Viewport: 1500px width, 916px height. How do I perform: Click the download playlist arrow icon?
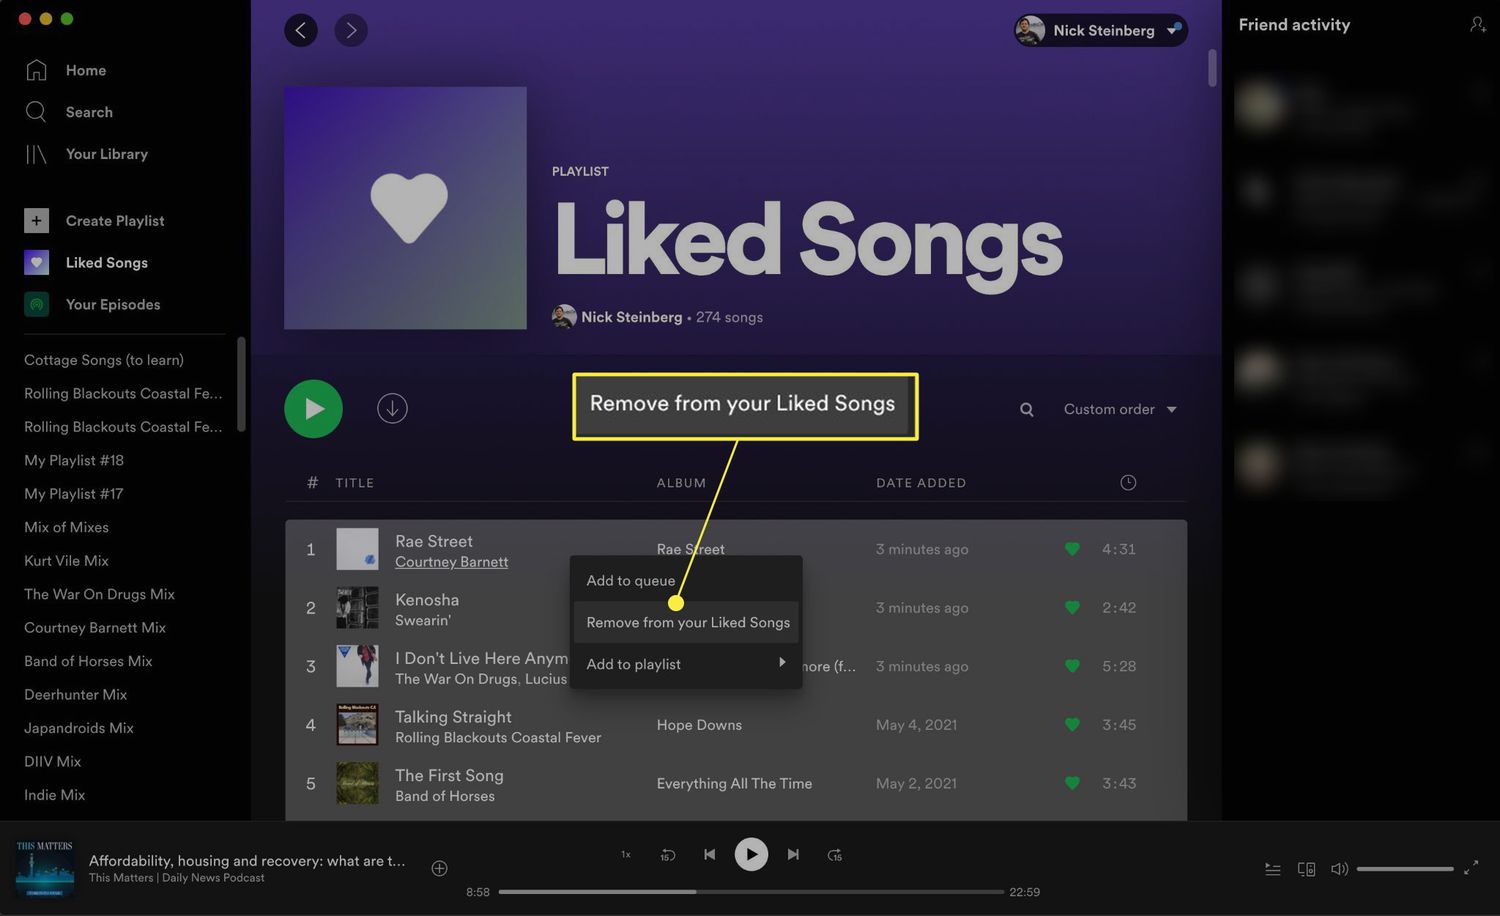pos(392,409)
